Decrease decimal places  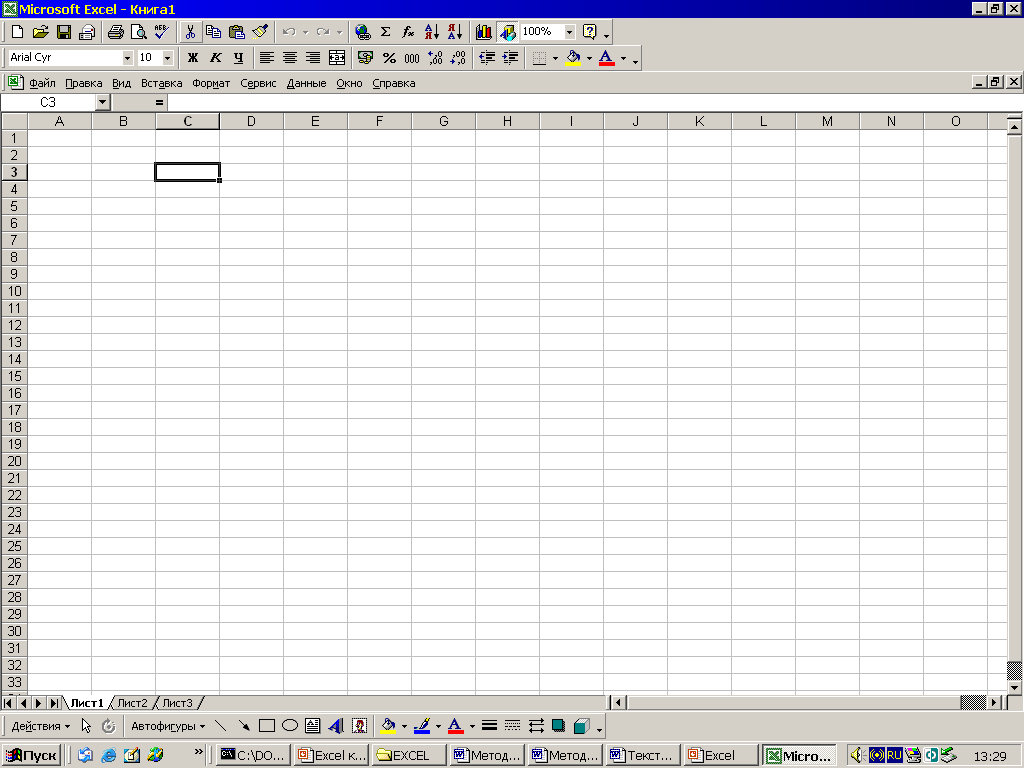[x=458, y=57]
